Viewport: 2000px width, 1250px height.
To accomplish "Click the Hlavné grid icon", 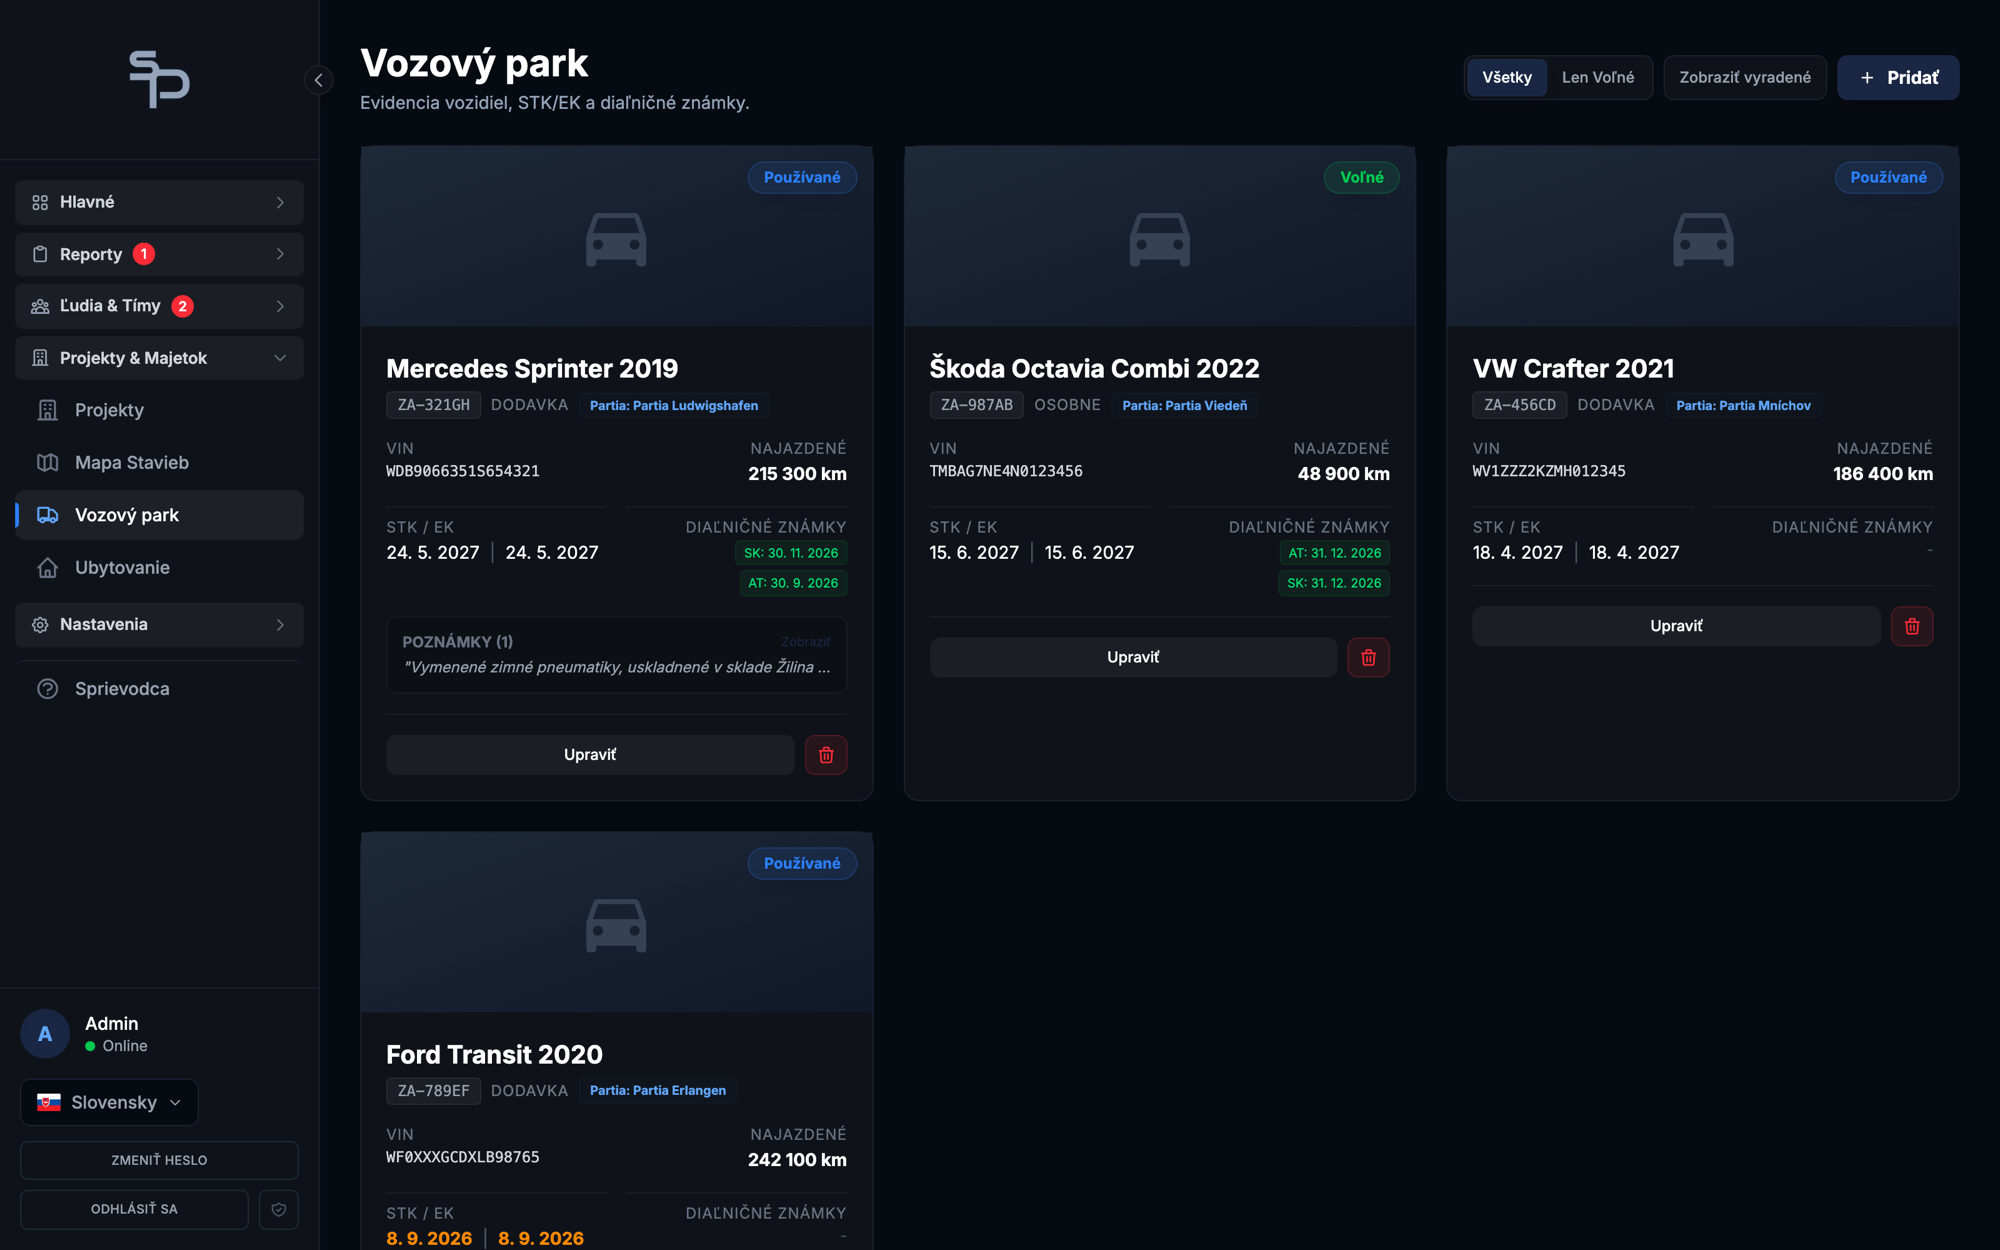I will tap(40, 202).
